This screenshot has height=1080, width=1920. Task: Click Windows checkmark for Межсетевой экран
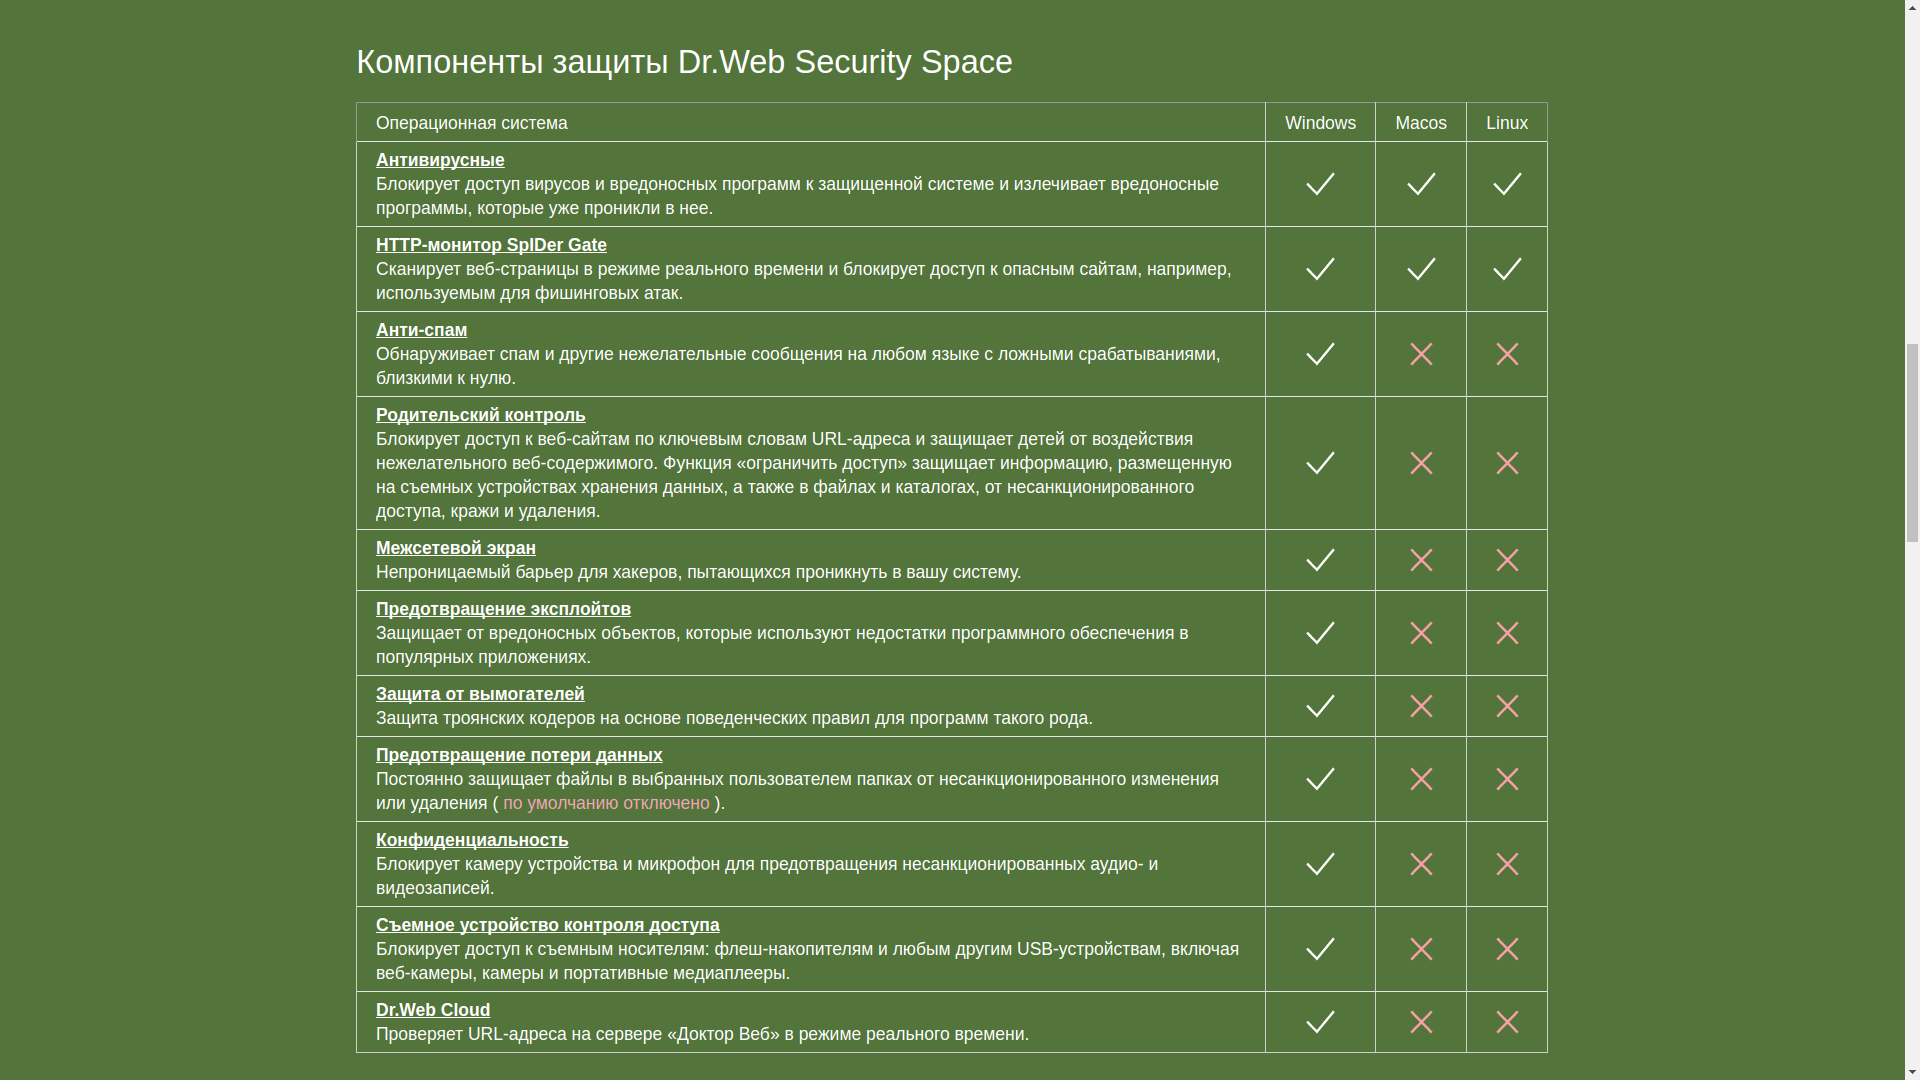pos(1320,560)
